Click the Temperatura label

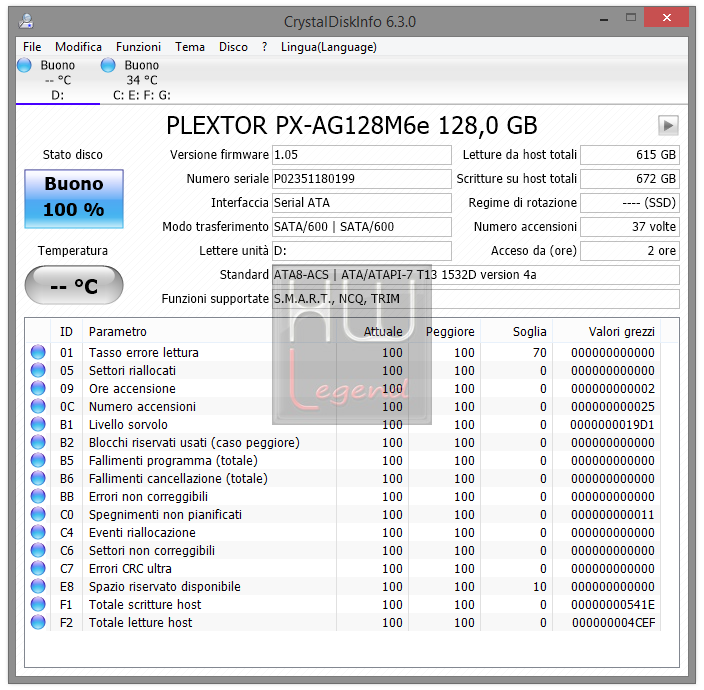pos(73,251)
